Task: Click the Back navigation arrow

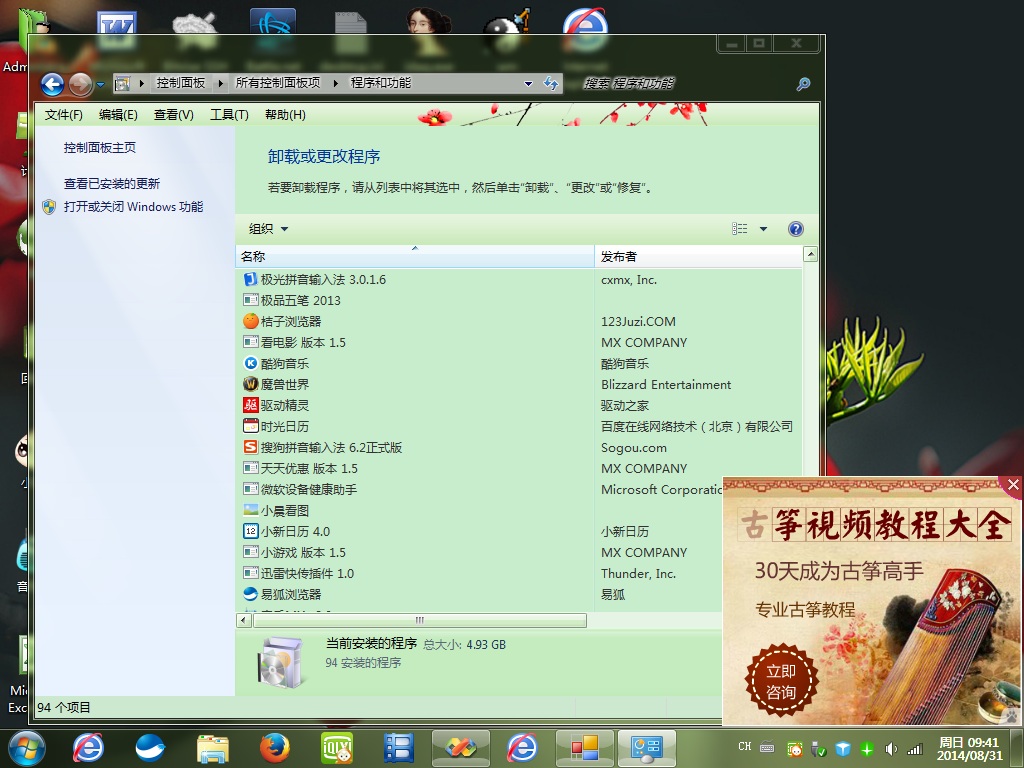Action: pos(52,84)
